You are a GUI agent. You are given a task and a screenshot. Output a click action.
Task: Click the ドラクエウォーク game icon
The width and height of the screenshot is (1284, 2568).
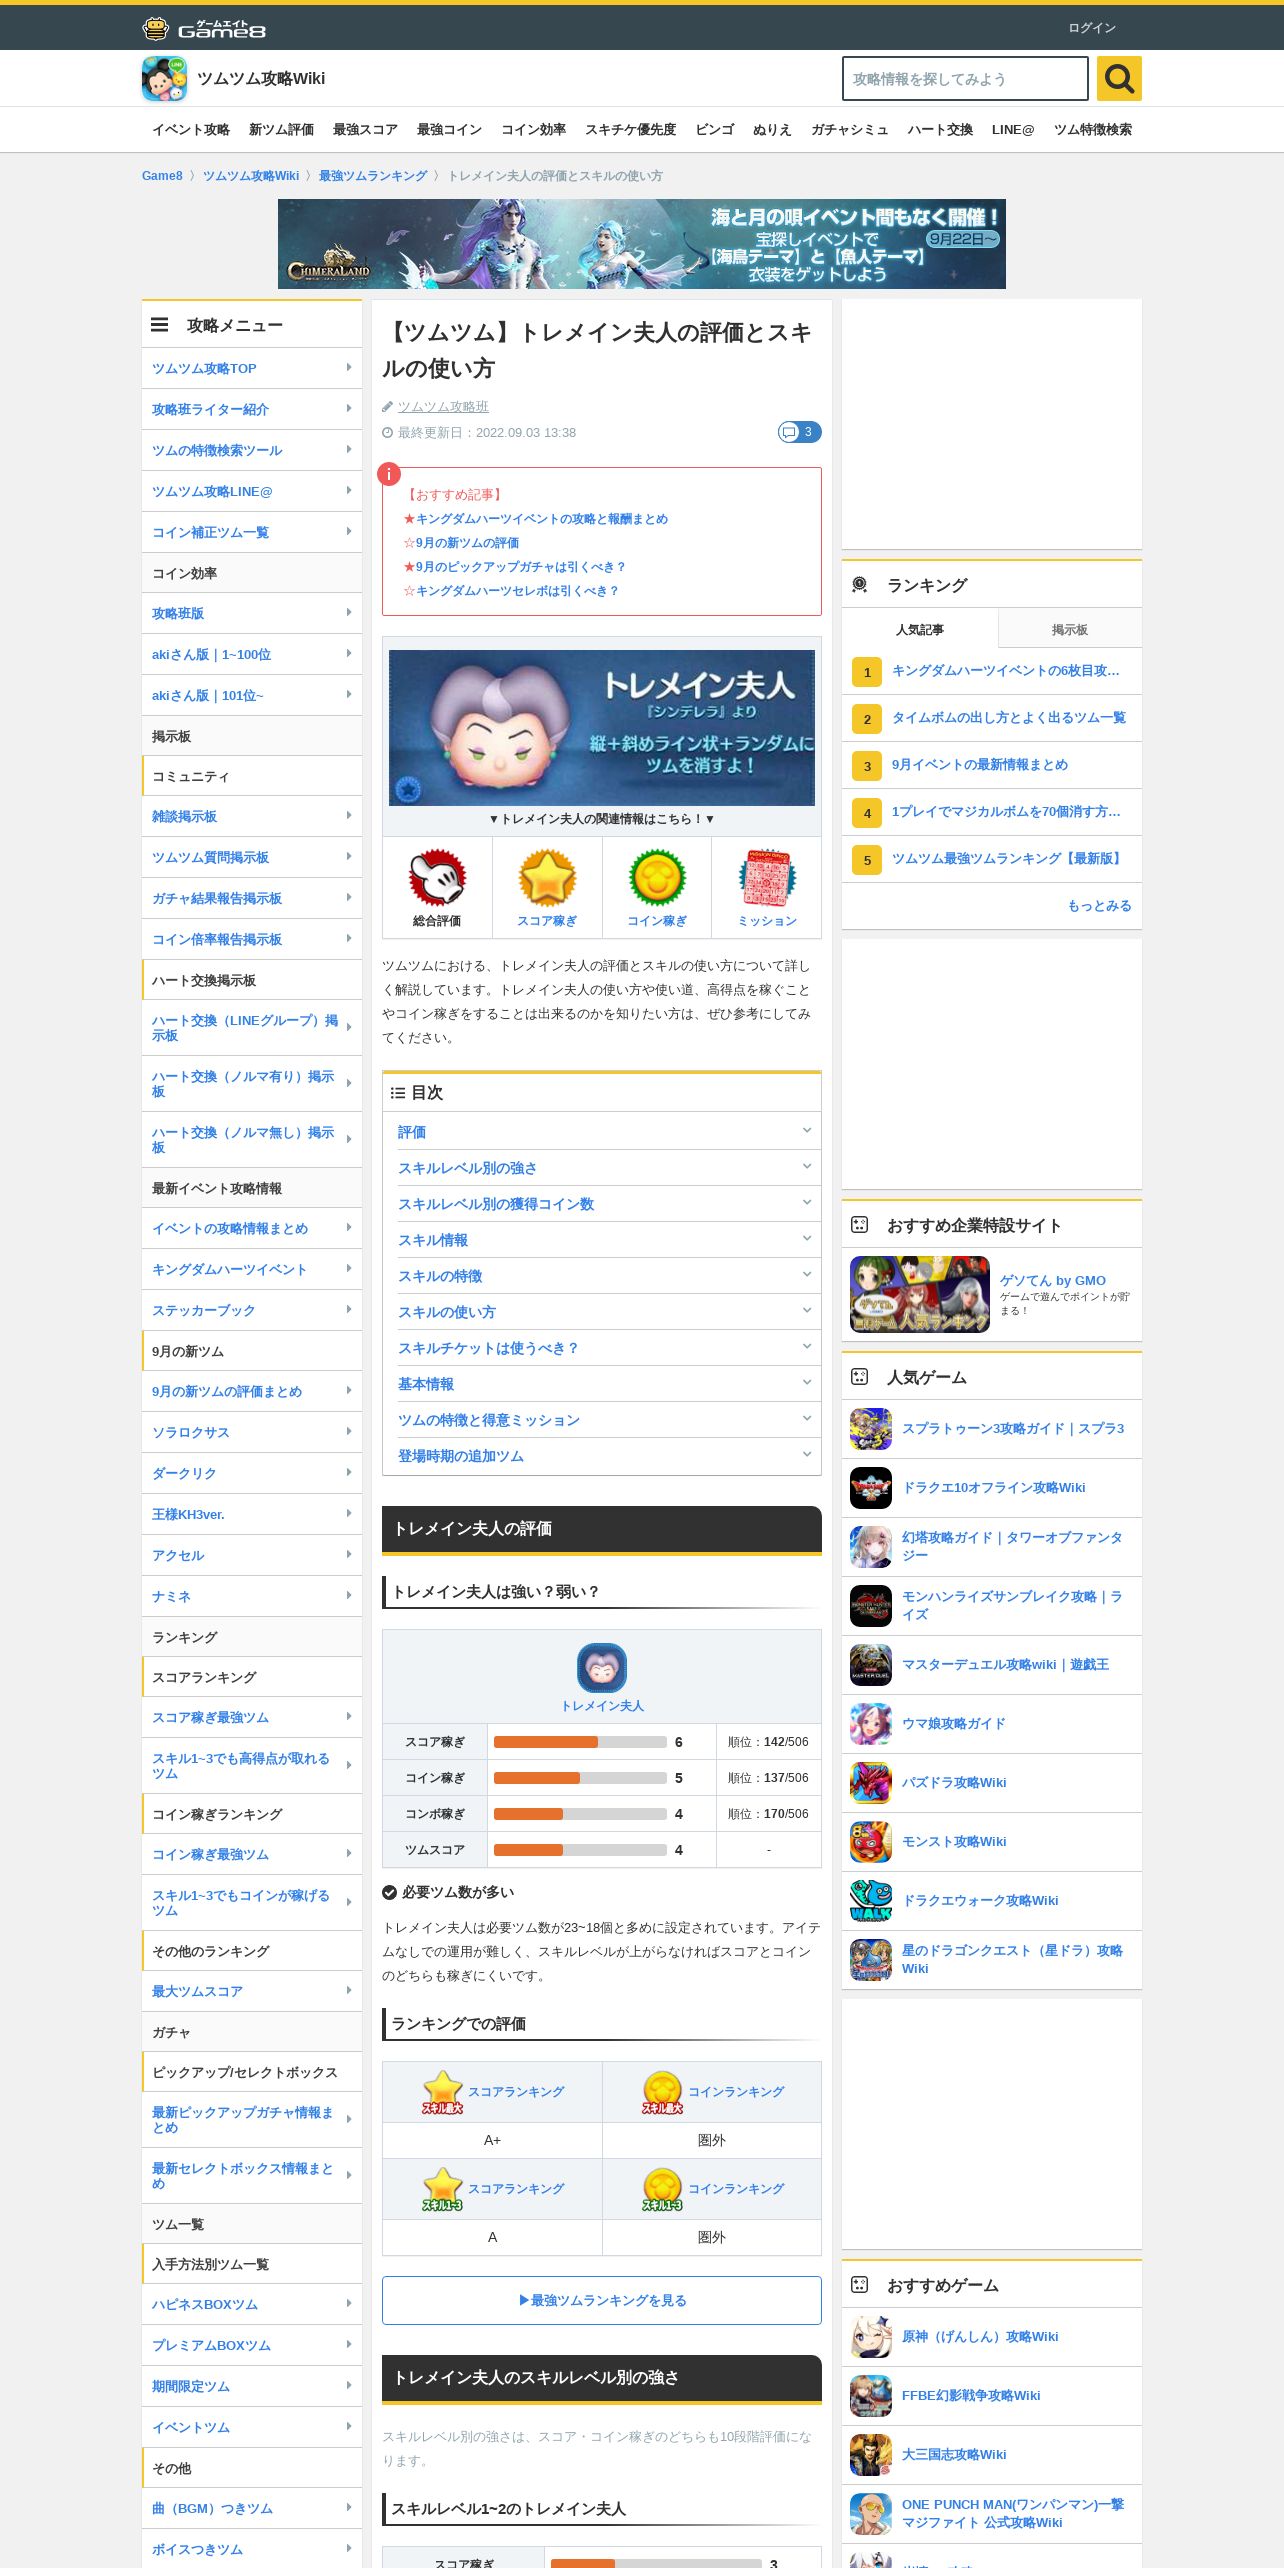[x=871, y=1901]
